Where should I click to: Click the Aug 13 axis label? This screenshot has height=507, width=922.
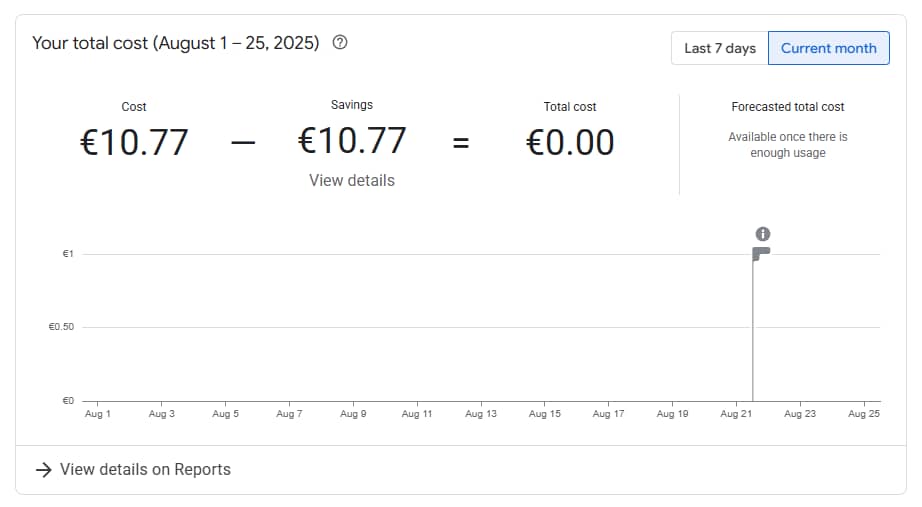[x=481, y=413]
